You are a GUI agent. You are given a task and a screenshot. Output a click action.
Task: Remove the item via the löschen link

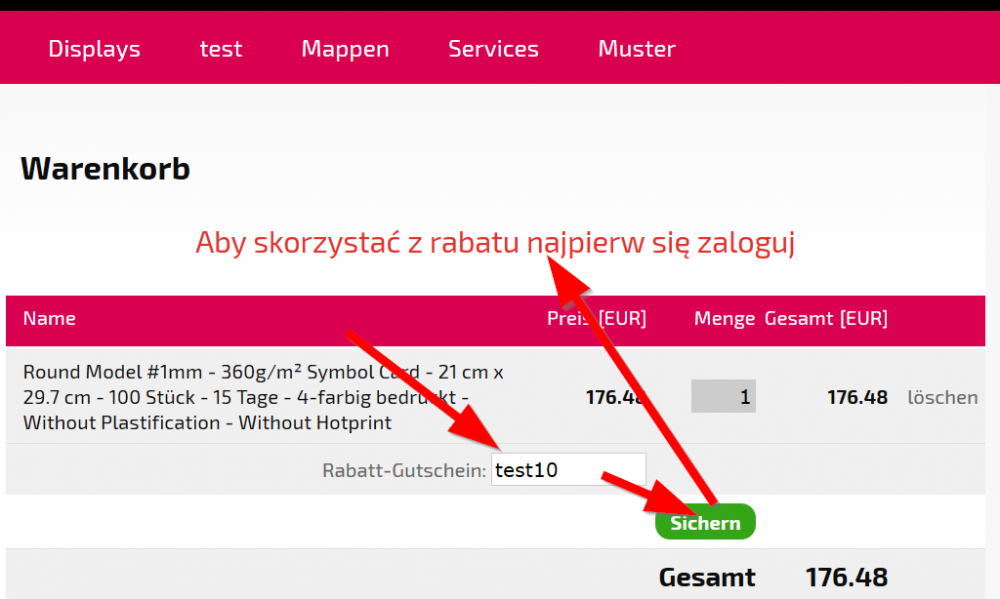click(943, 397)
